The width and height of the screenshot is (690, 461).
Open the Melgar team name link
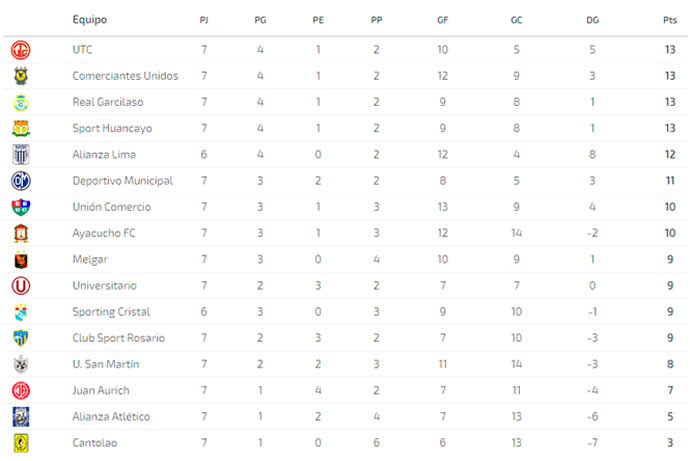click(90, 260)
